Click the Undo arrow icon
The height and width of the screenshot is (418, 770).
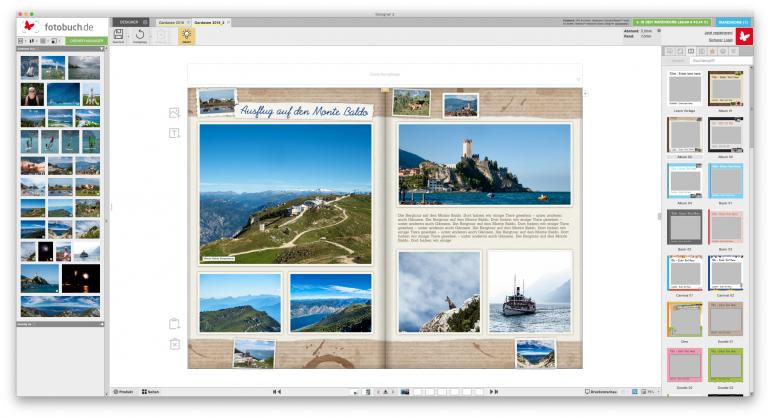coord(140,36)
